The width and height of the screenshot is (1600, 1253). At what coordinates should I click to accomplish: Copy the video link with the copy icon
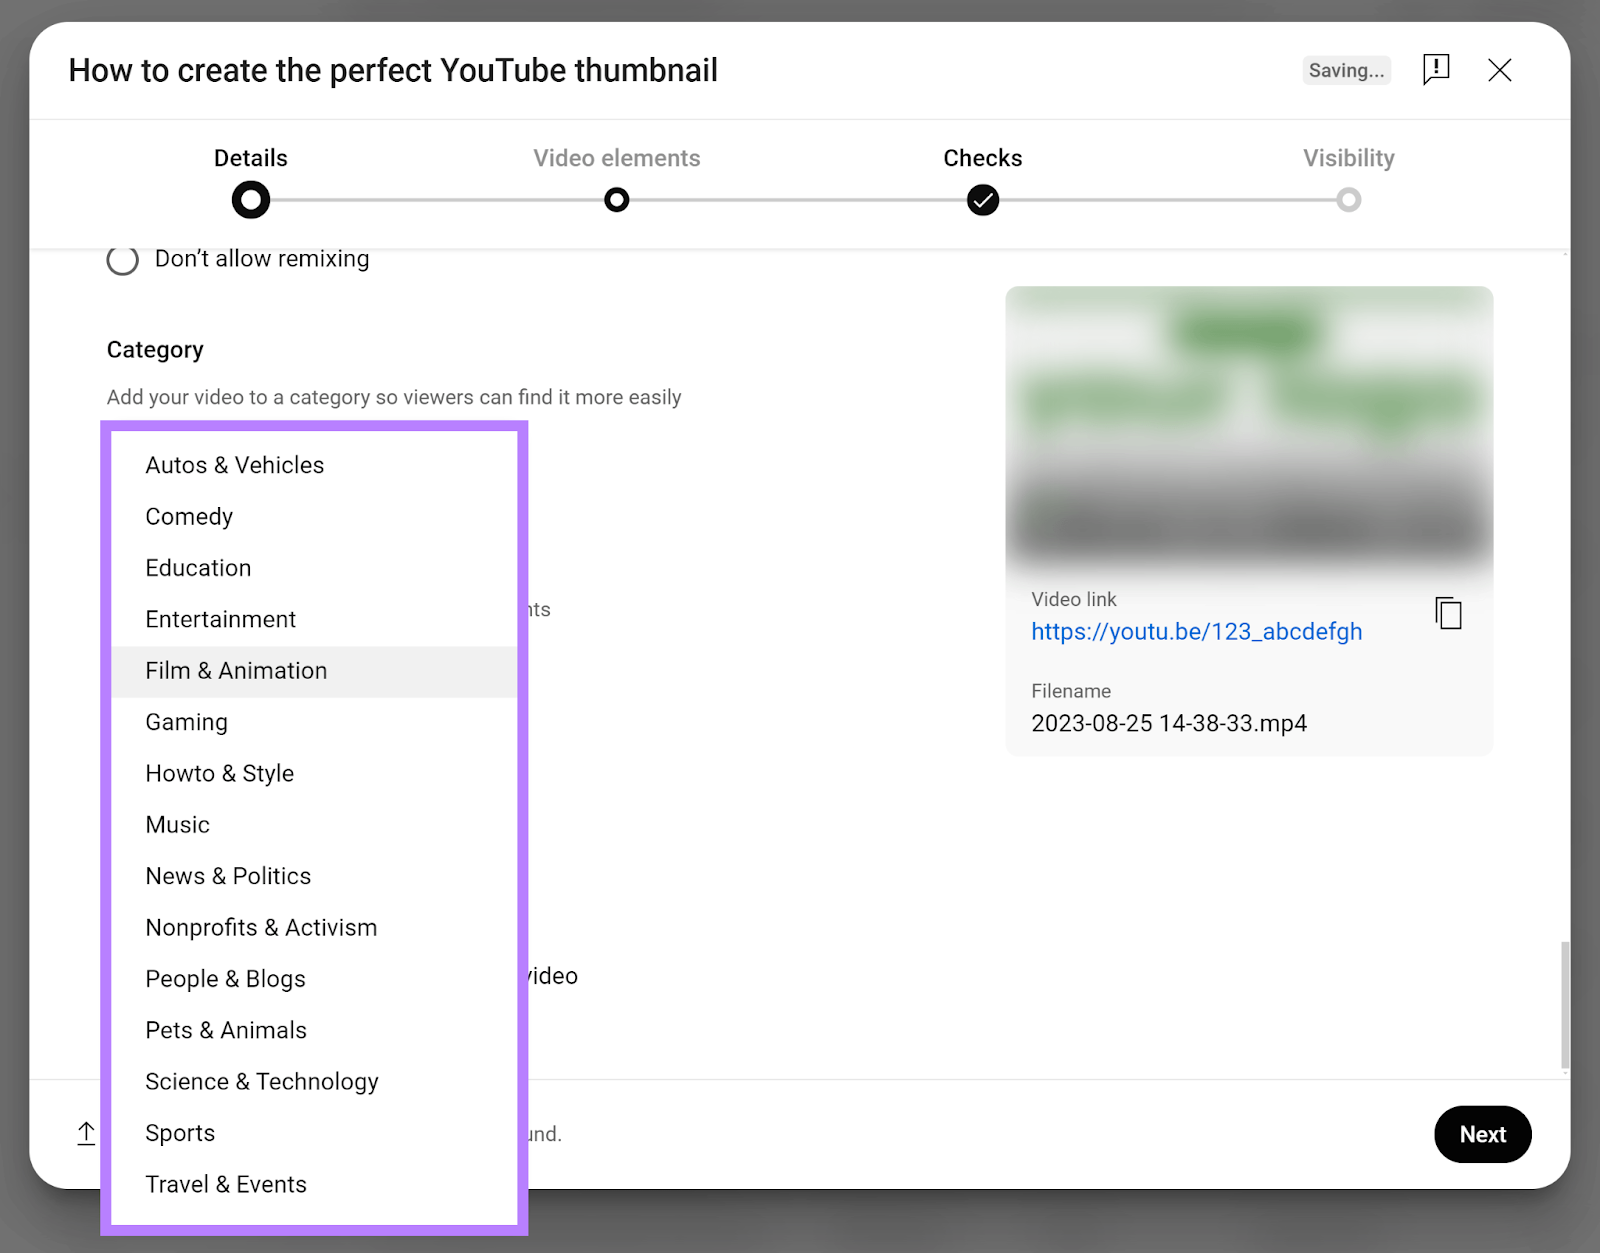coord(1448,613)
